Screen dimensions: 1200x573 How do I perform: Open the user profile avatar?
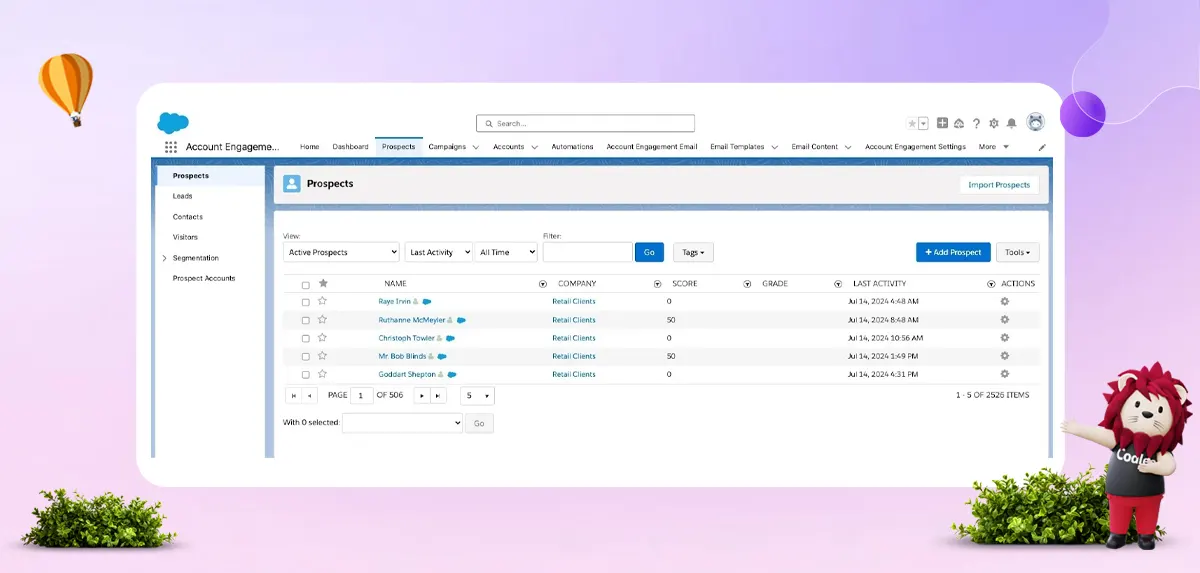(1035, 122)
